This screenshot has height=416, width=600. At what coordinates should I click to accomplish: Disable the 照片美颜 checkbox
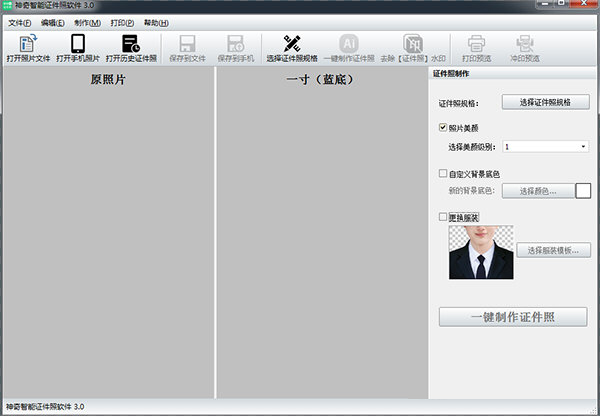point(443,128)
